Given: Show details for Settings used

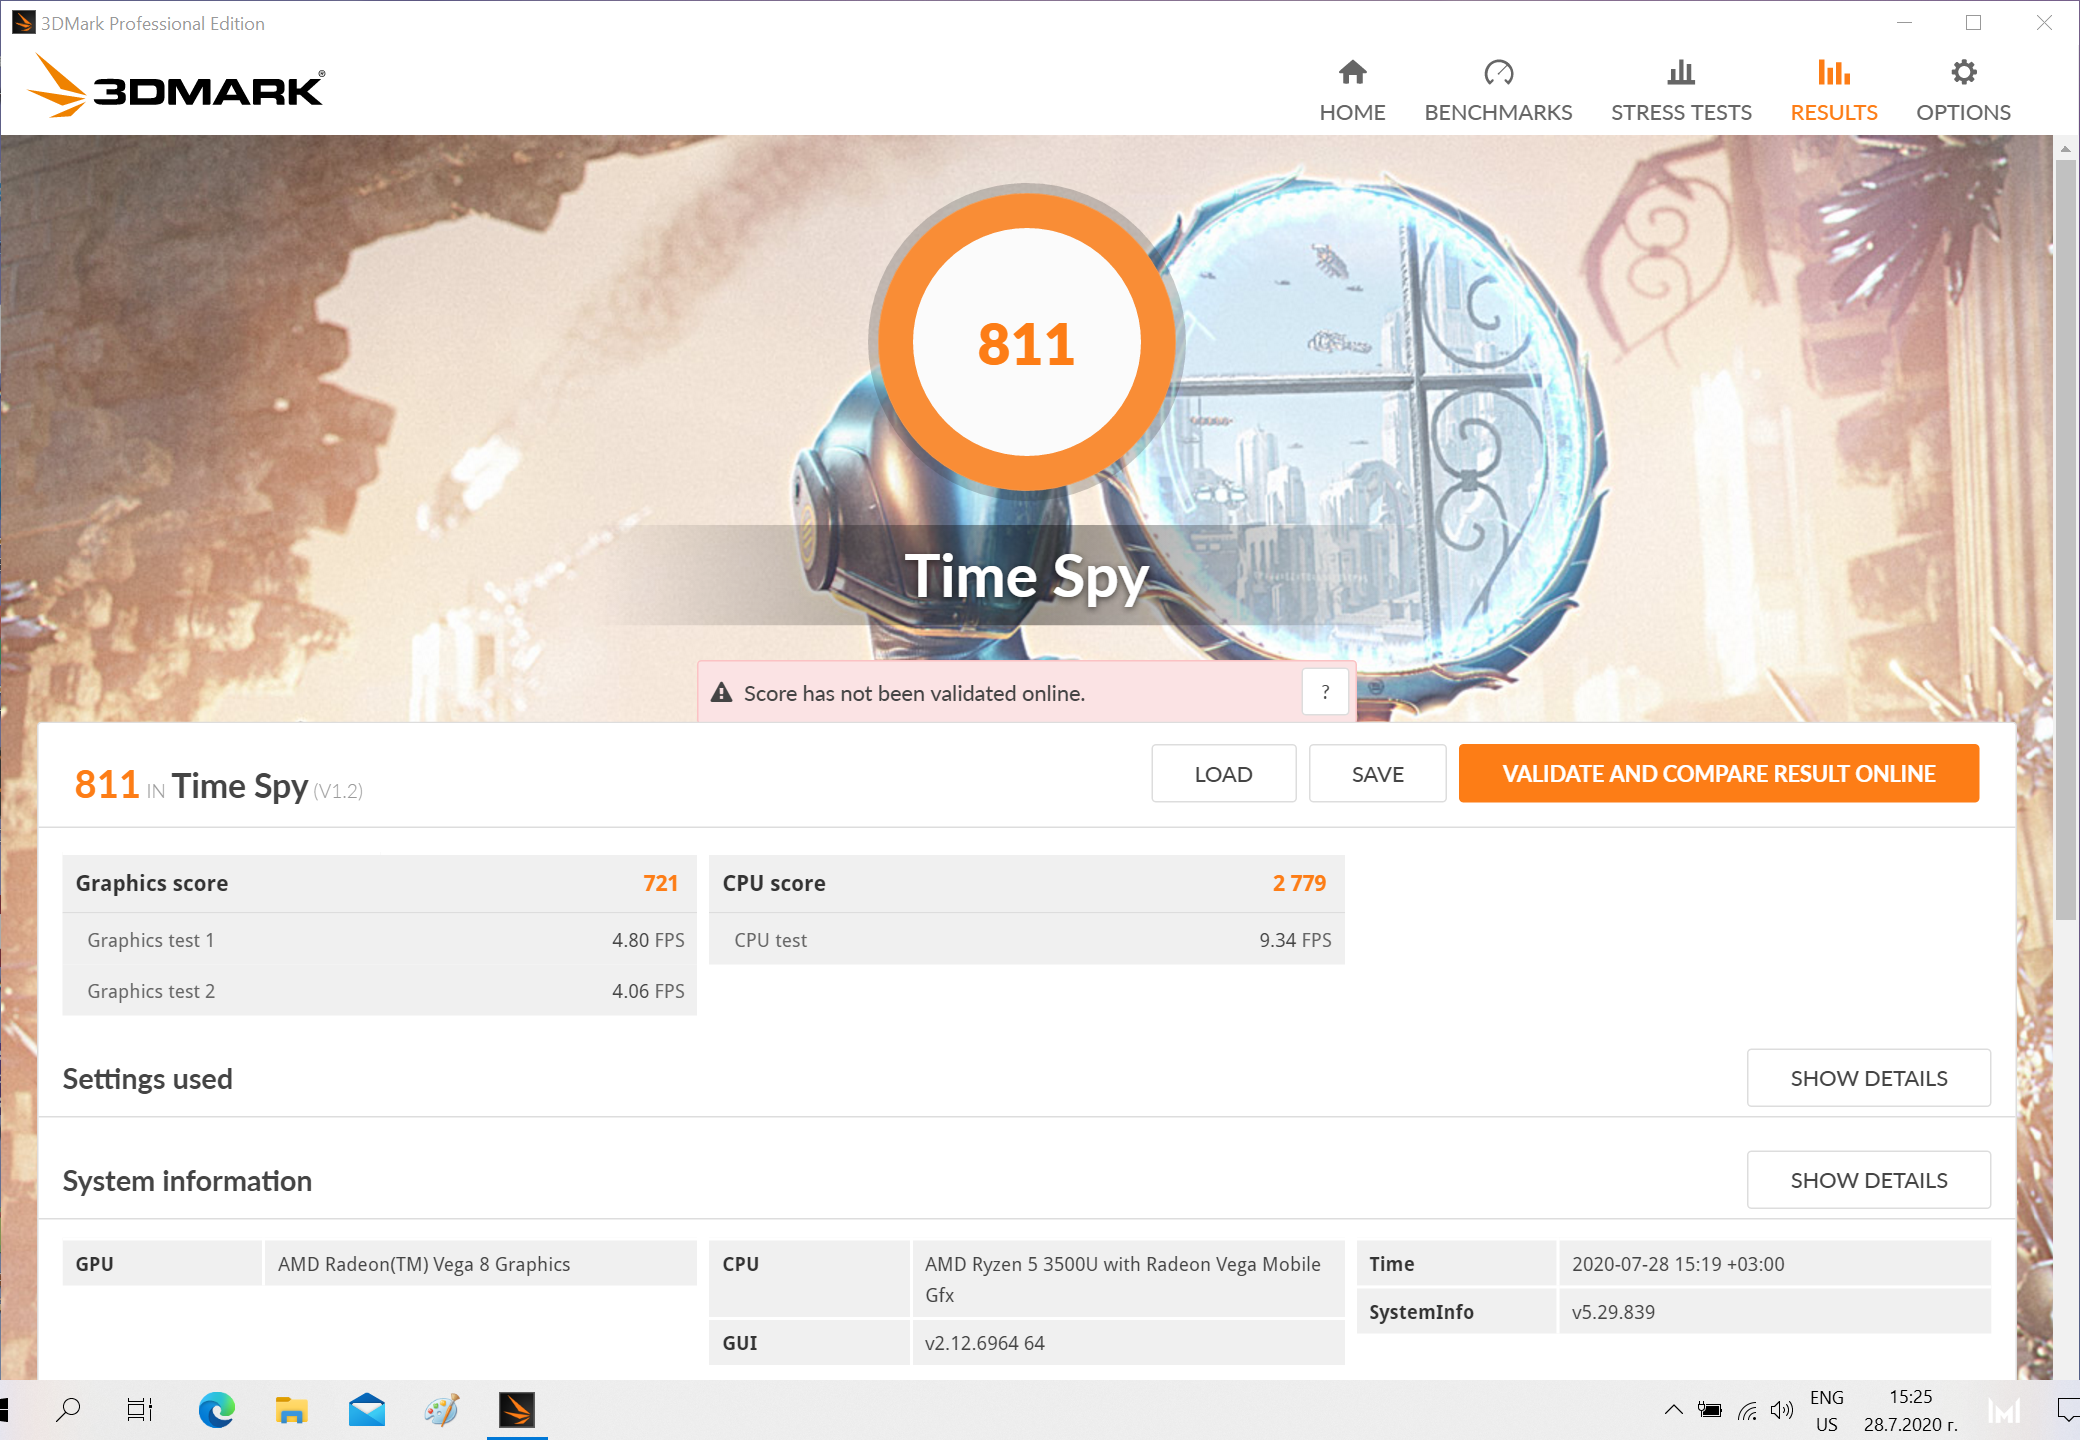Looking at the screenshot, I should (1868, 1078).
